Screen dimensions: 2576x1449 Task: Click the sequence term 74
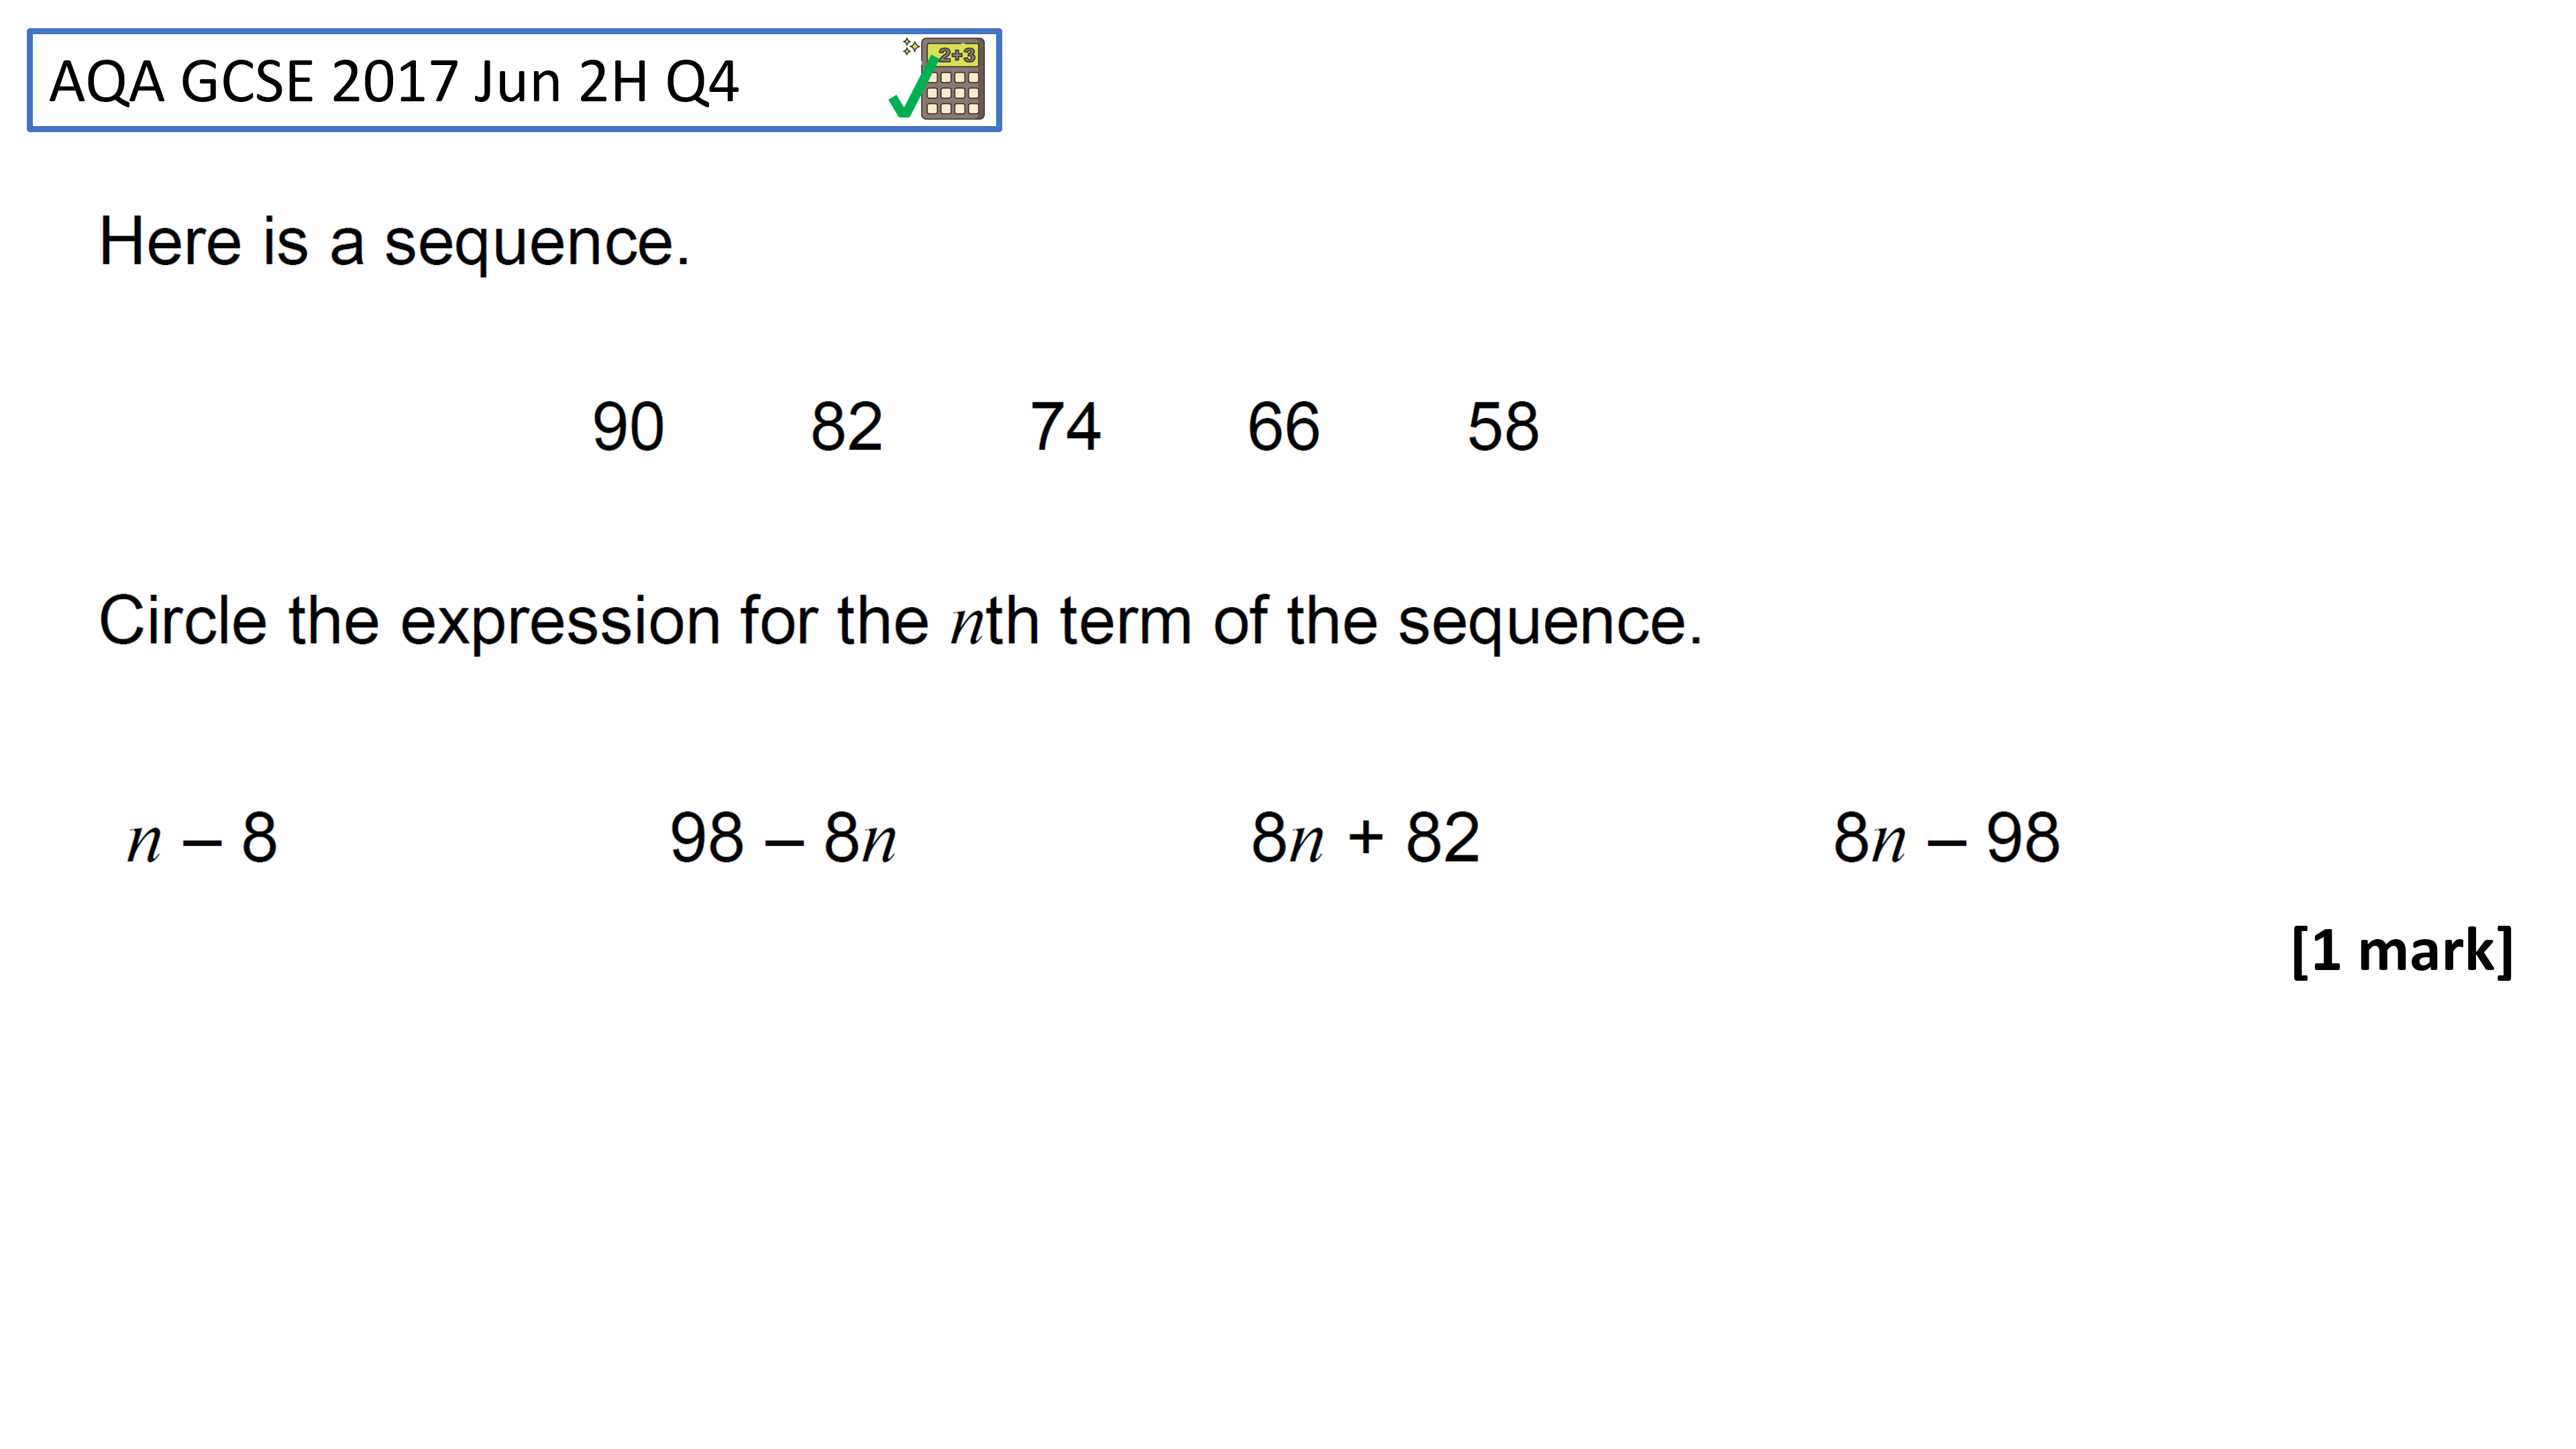(x=1066, y=427)
